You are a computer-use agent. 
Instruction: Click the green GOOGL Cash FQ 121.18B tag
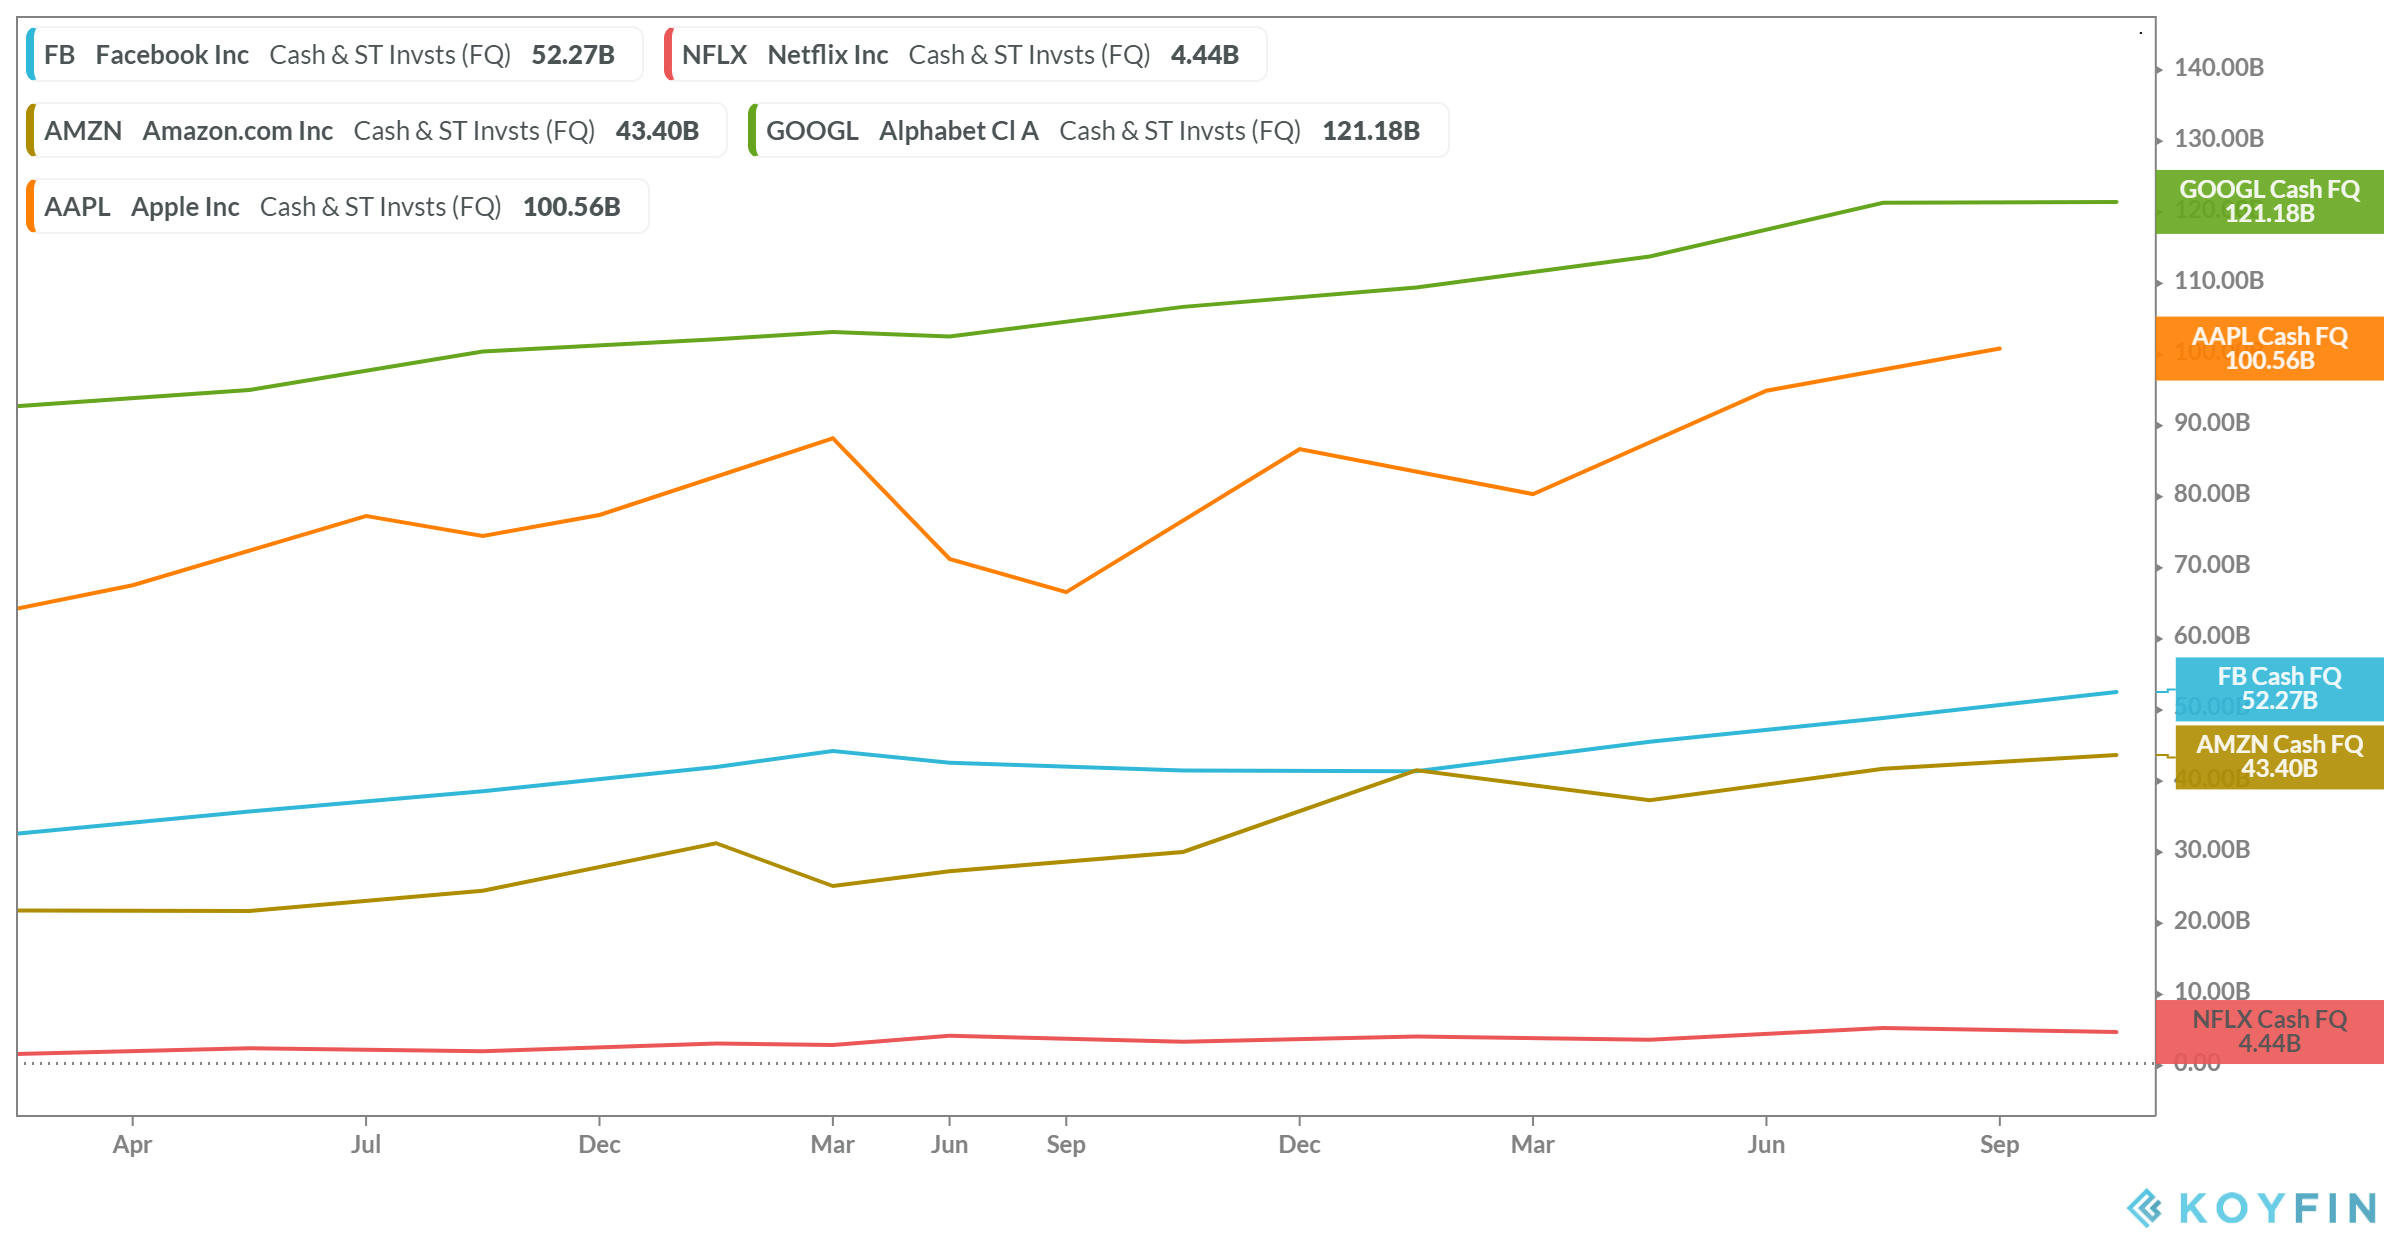tap(2269, 202)
